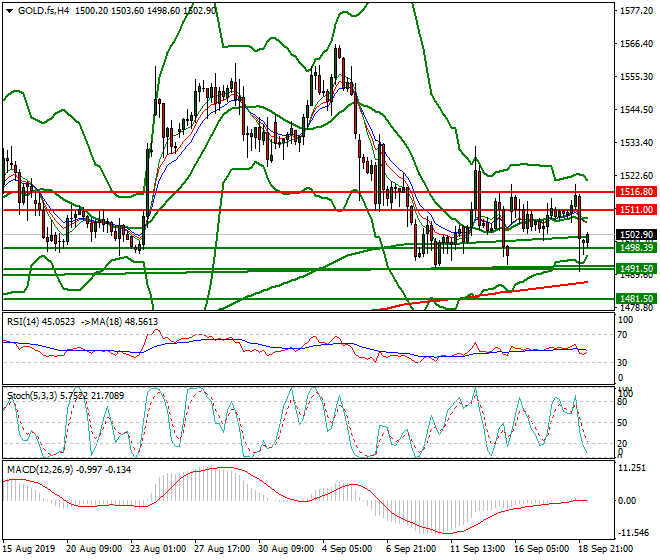Select the green 1491.50 price level label
This screenshot has width=660, height=560.
pos(636,269)
